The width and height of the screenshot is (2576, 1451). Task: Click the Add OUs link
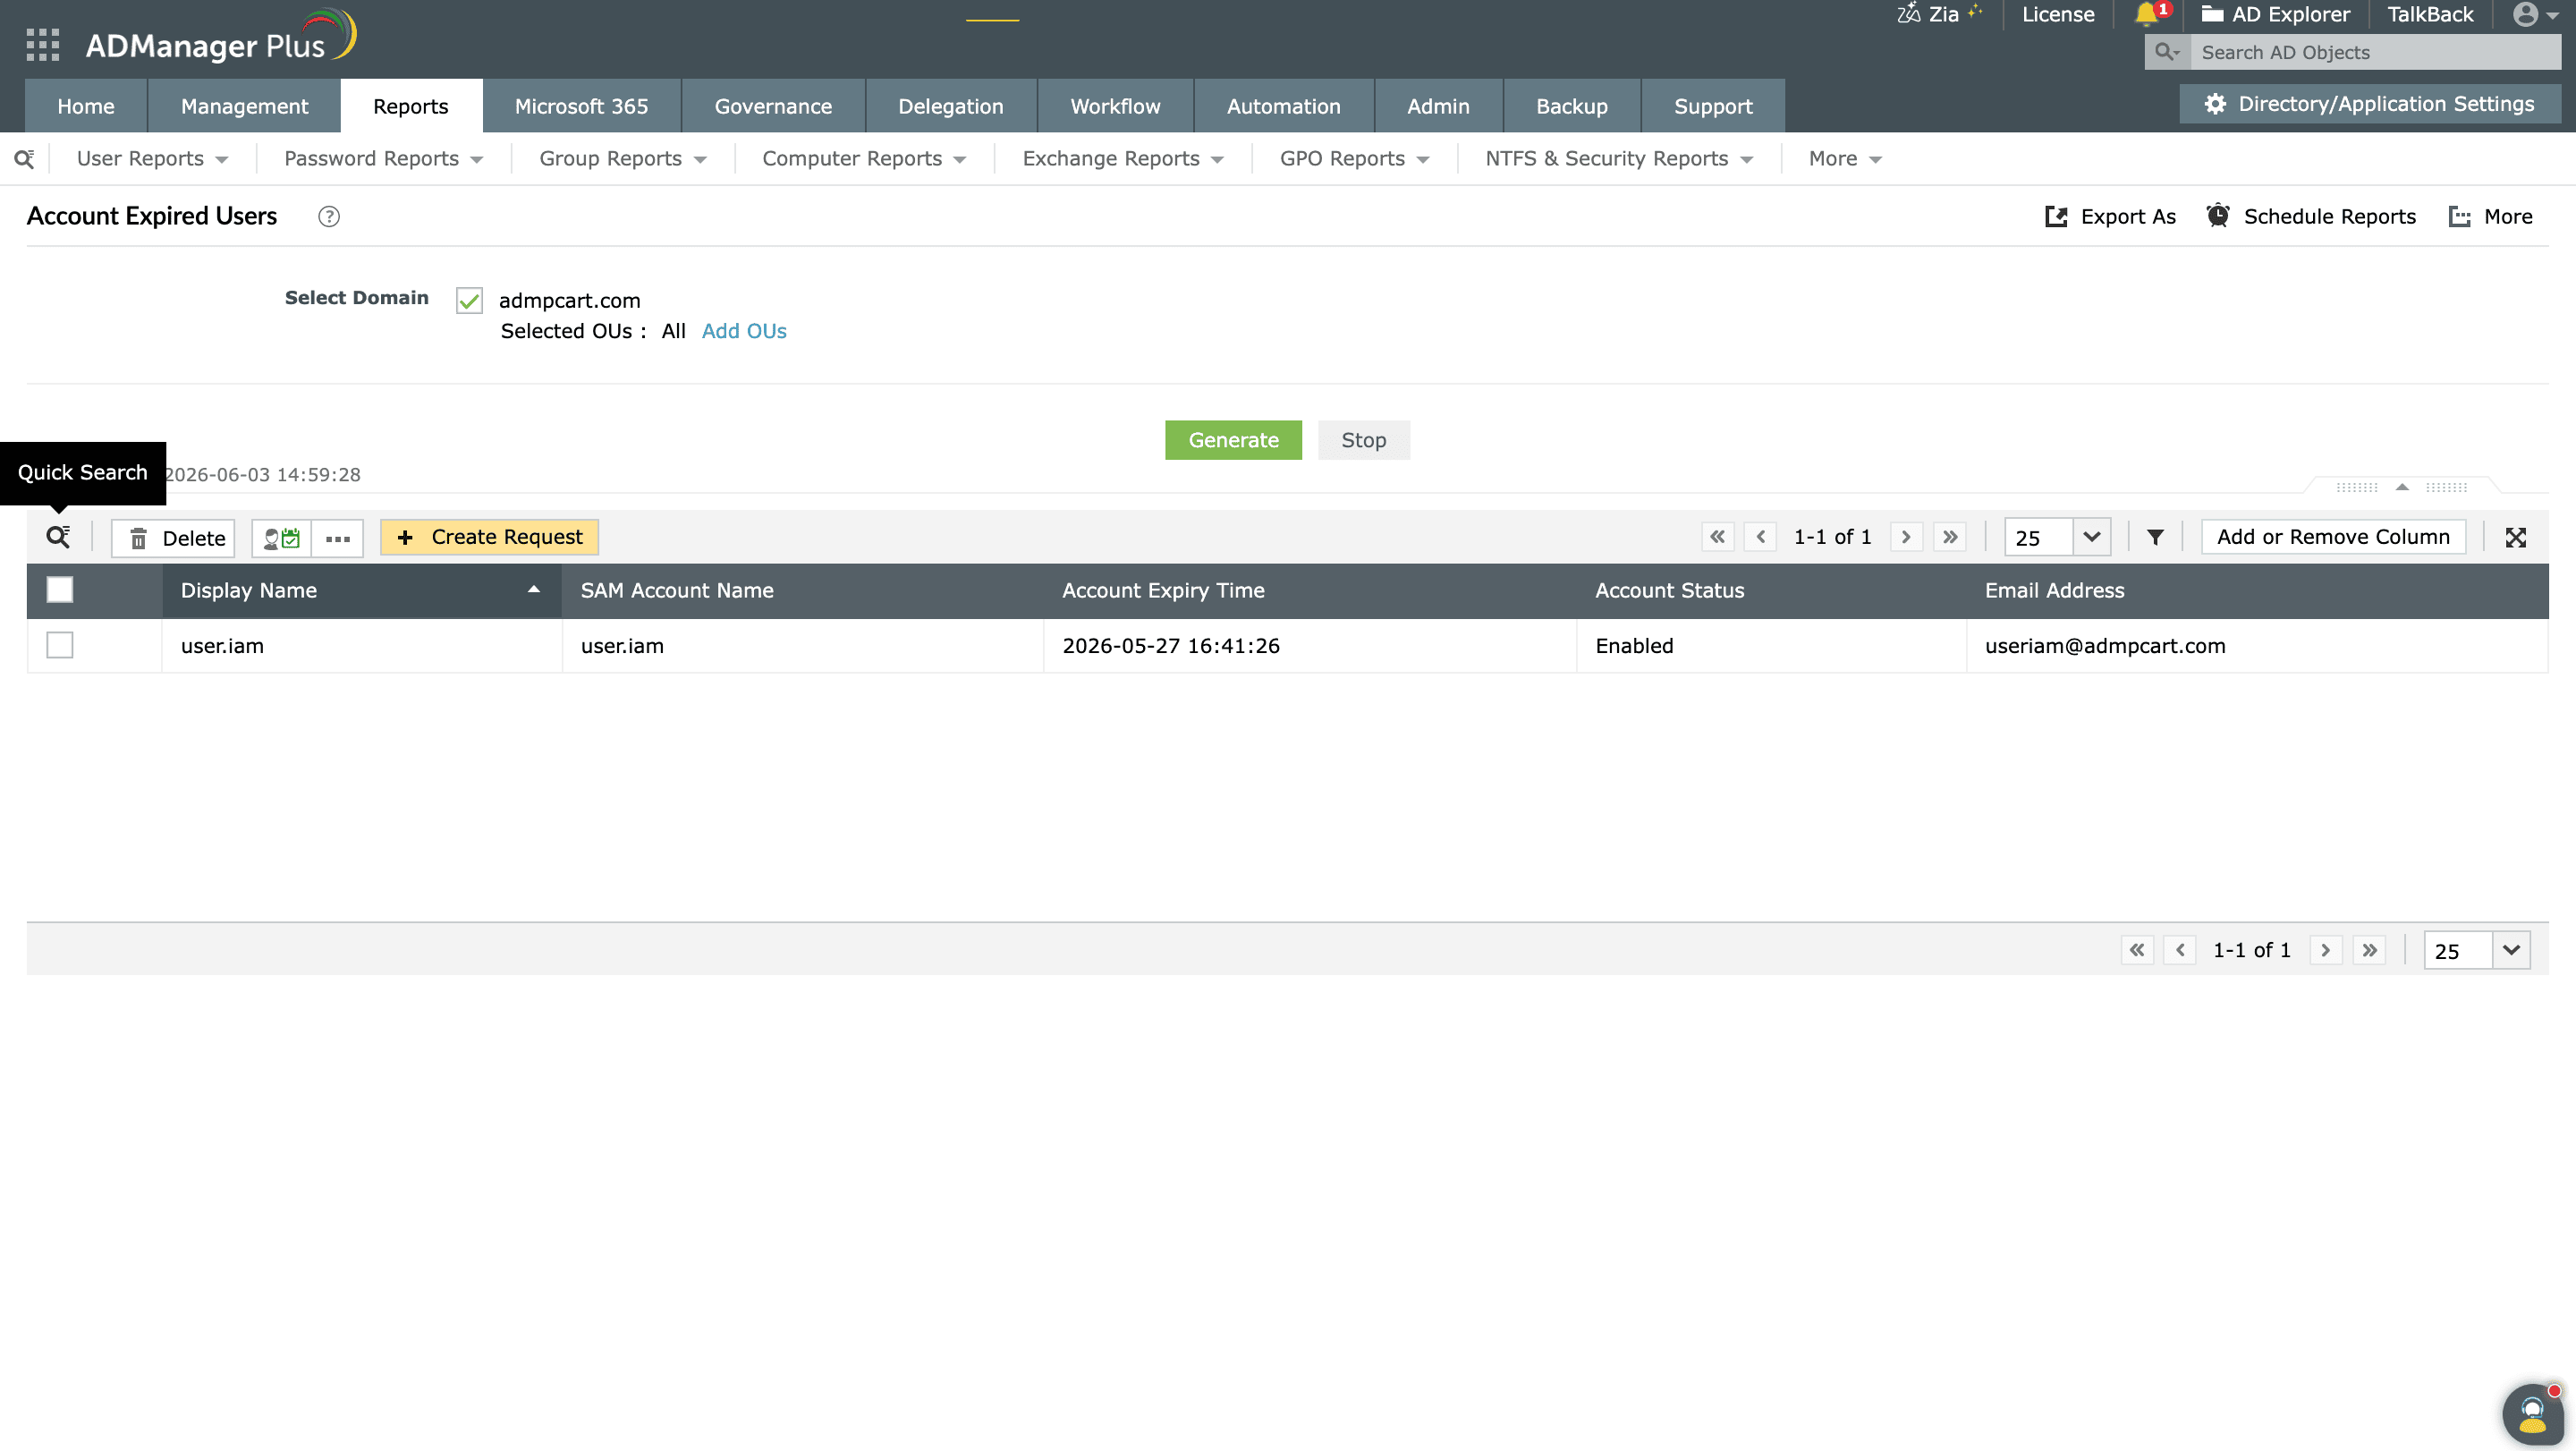[744, 331]
